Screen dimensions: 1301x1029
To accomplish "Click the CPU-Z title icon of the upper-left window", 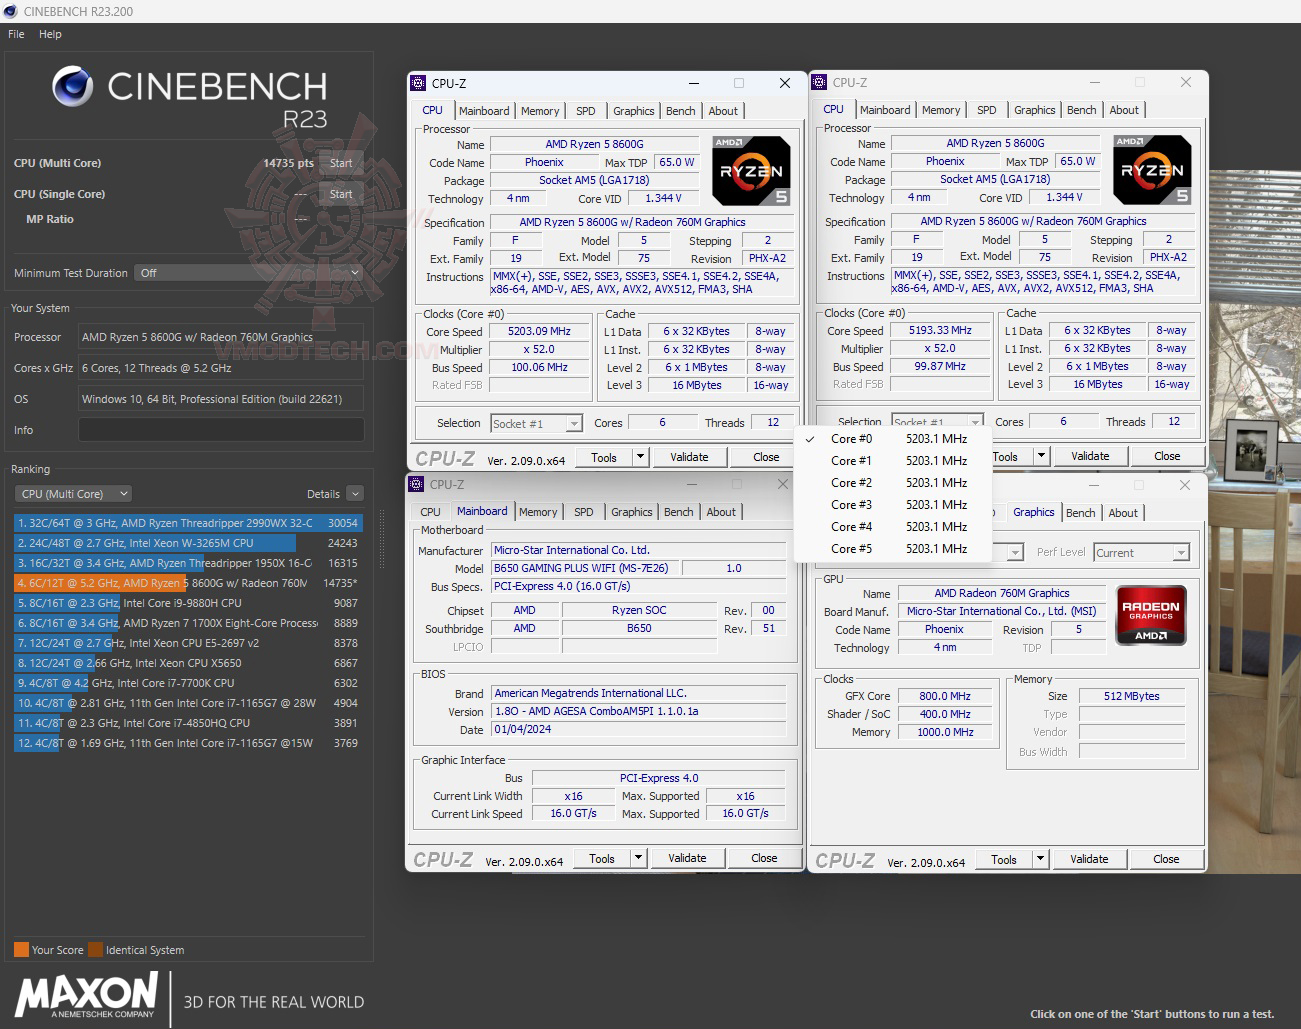I will coord(418,83).
